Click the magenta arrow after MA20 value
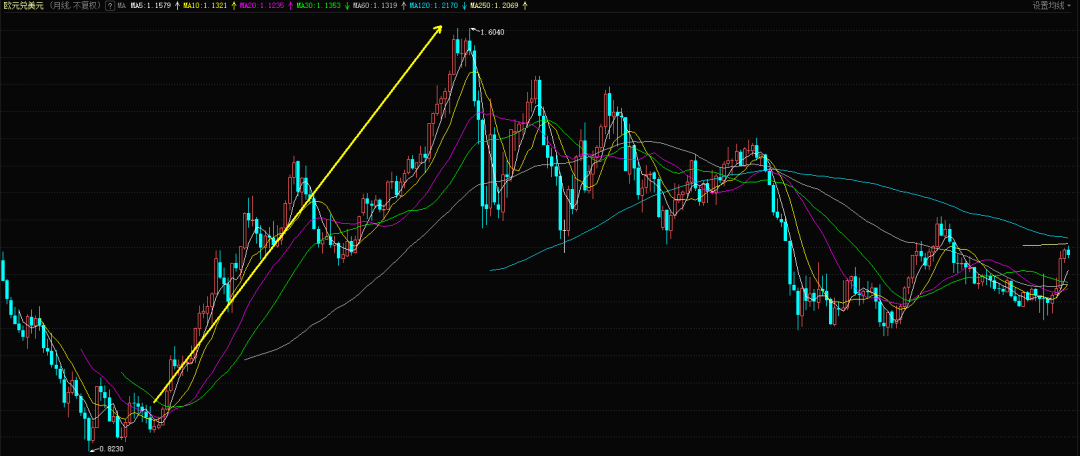 click(290, 5)
